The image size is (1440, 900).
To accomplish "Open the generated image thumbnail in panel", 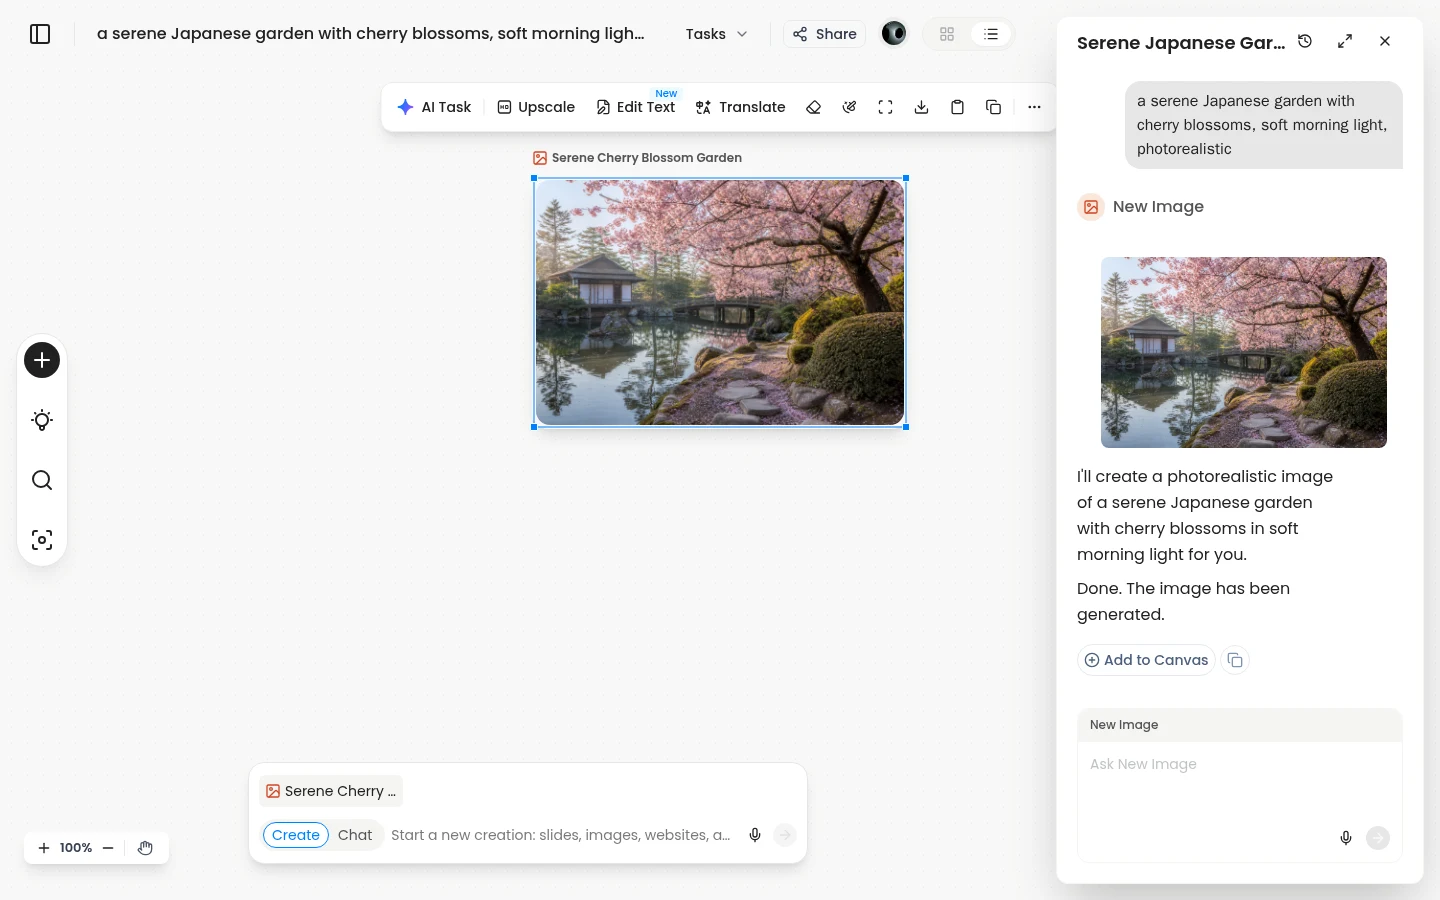I will 1244,352.
